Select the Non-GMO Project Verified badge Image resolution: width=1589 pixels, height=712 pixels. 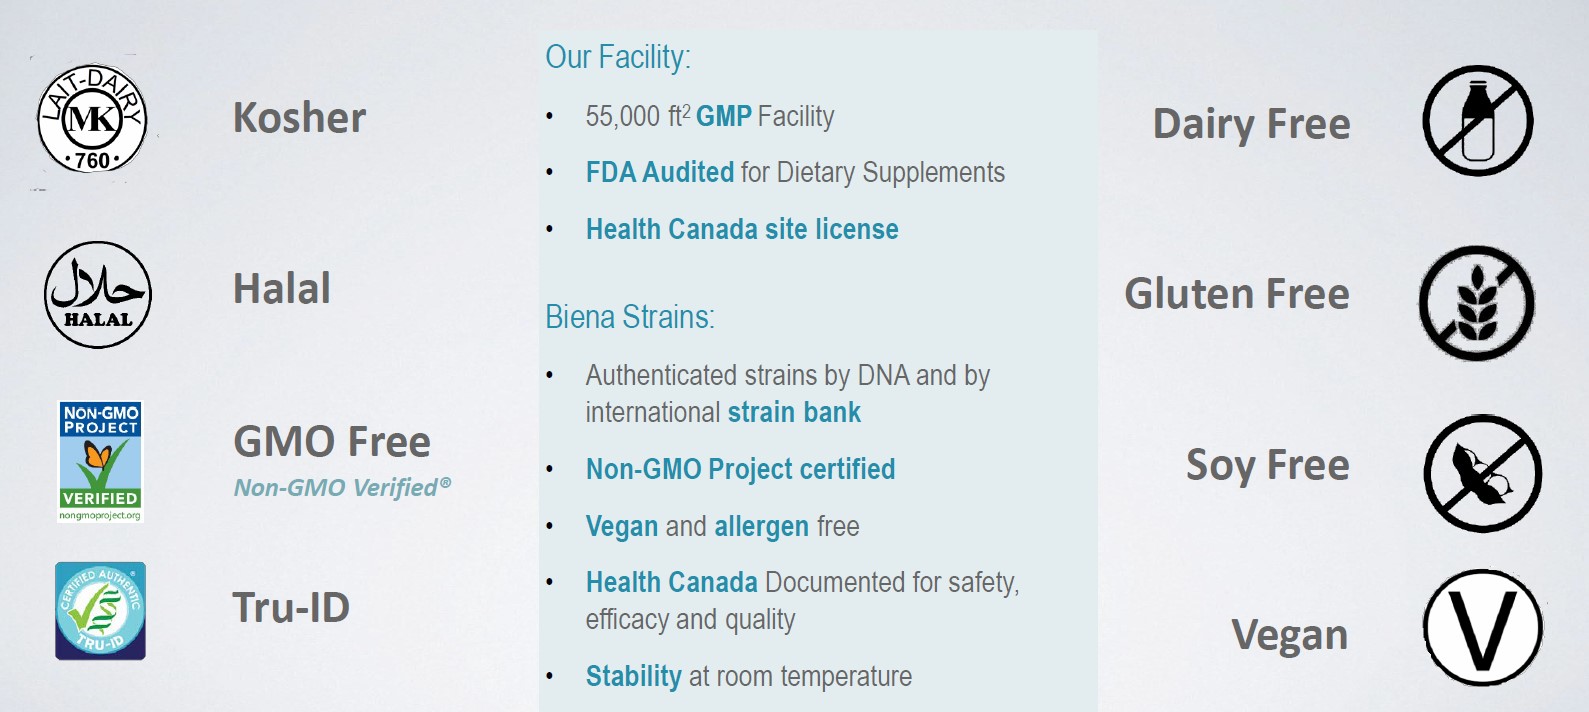click(100, 462)
